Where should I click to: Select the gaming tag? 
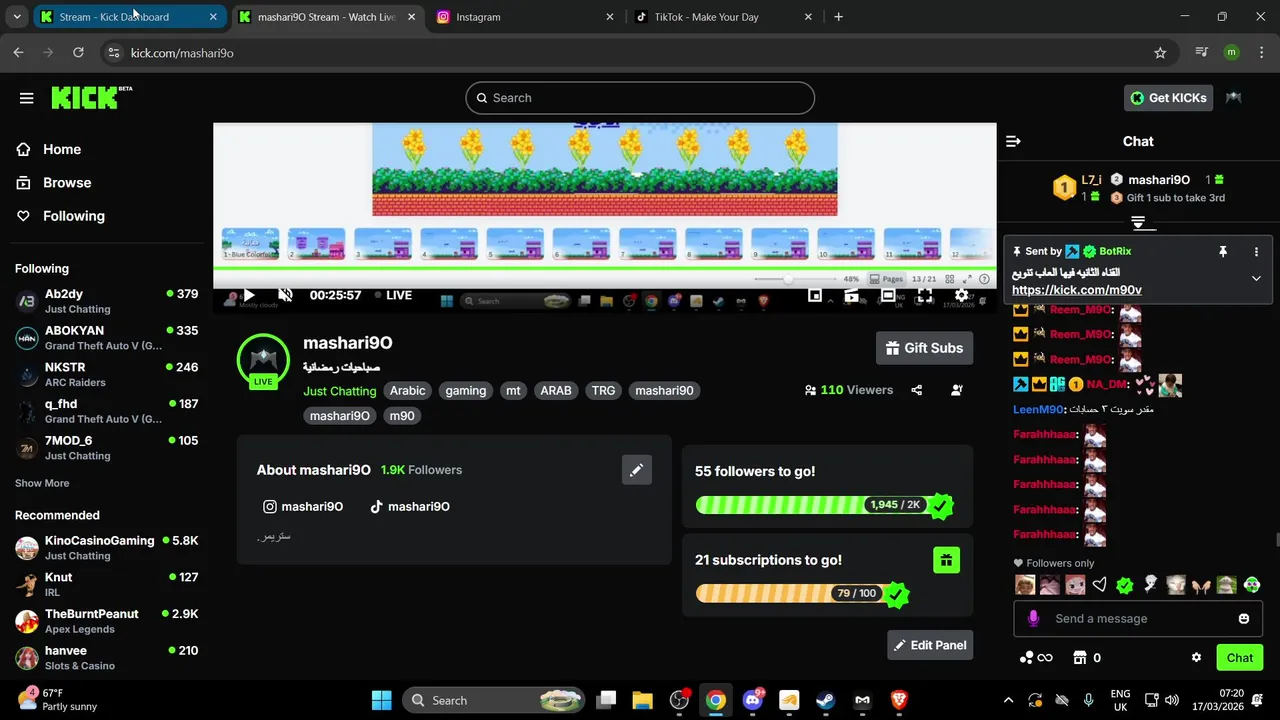point(465,391)
